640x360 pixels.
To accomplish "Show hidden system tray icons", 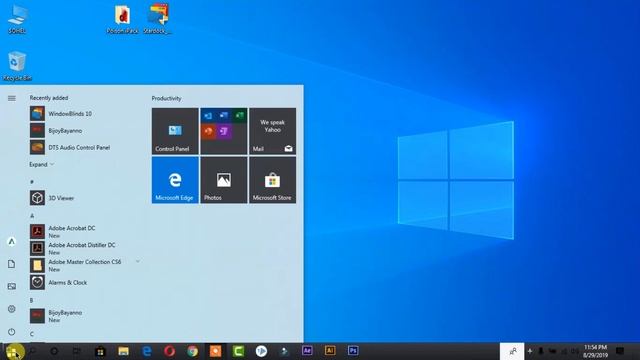I will 530,351.
